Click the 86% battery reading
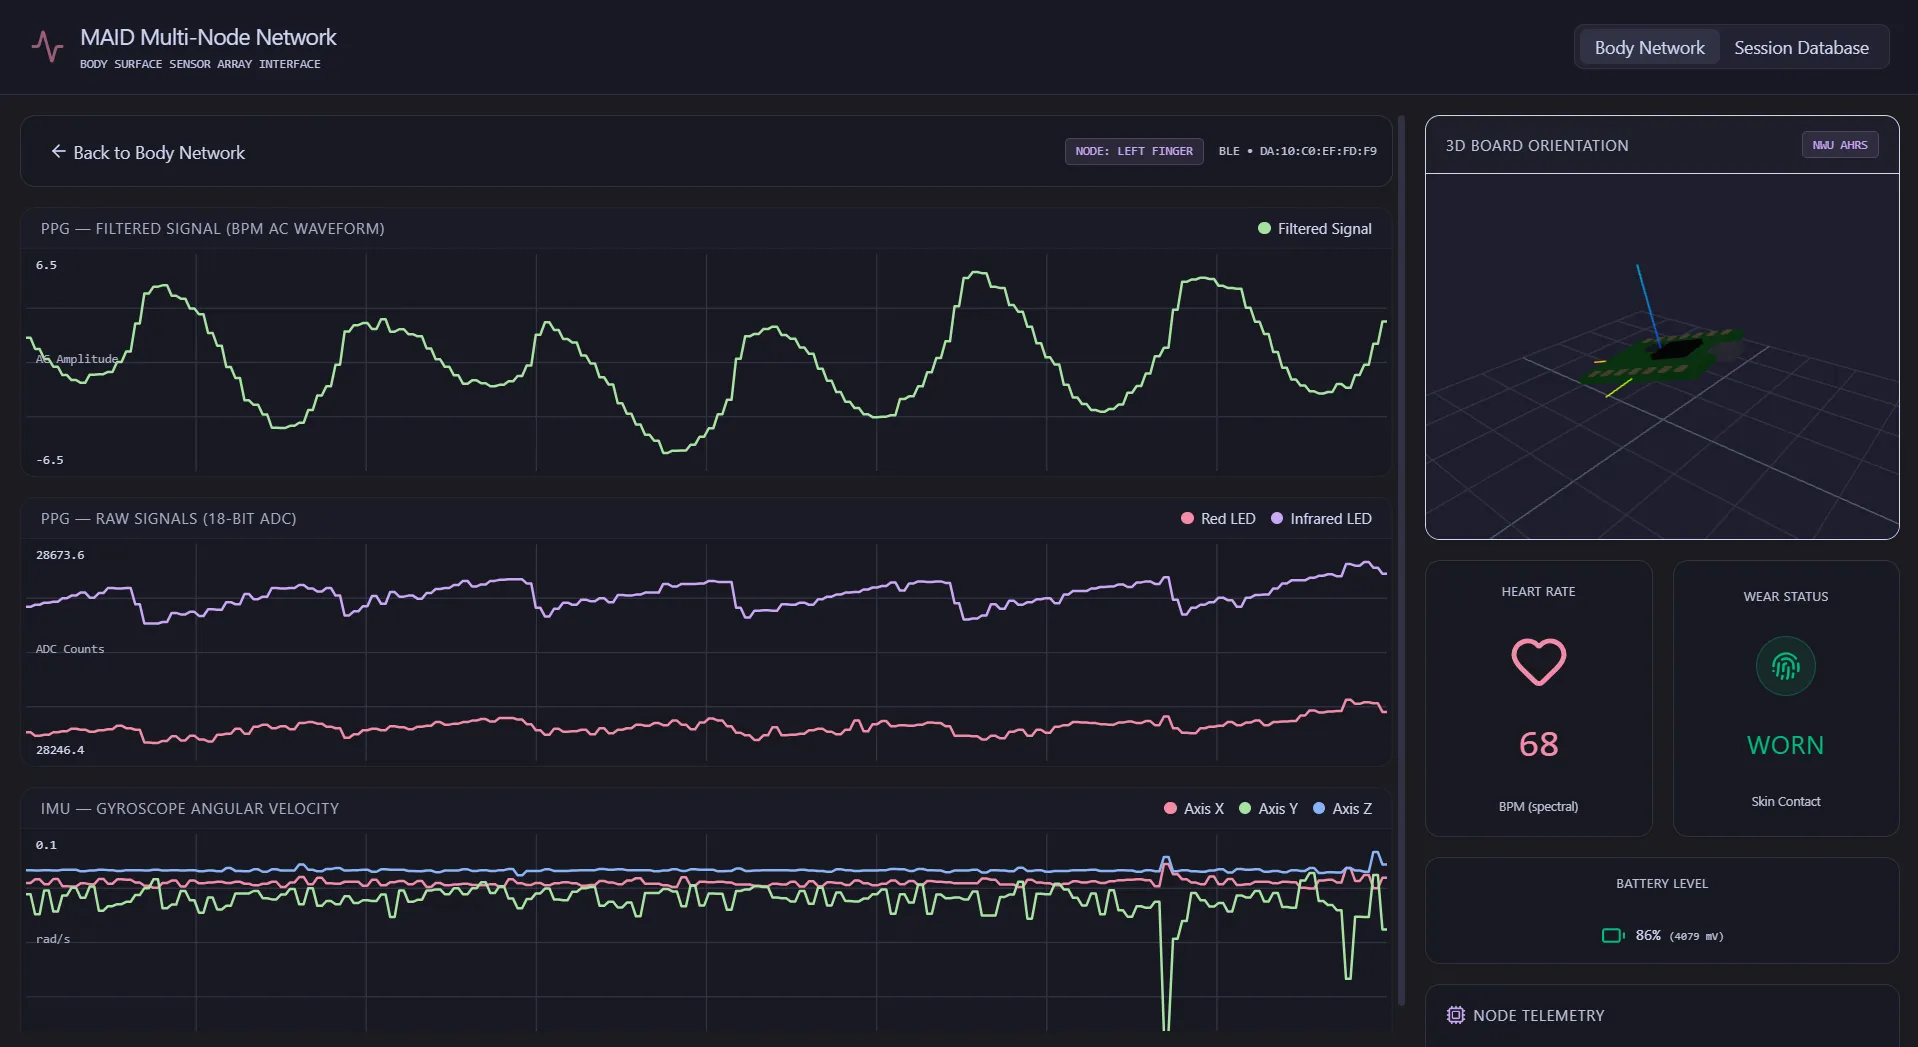Image resolution: width=1918 pixels, height=1047 pixels. pyautogui.click(x=1648, y=936)
